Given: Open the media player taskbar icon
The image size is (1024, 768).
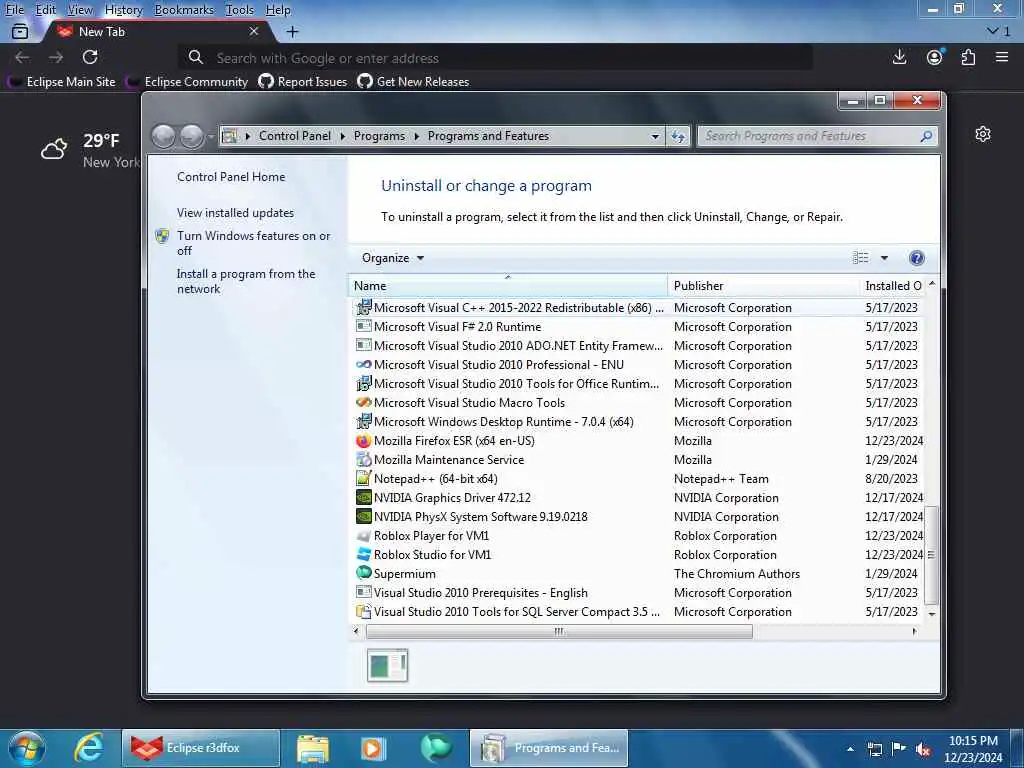Looking at the screenshot, I should point(374,748).
